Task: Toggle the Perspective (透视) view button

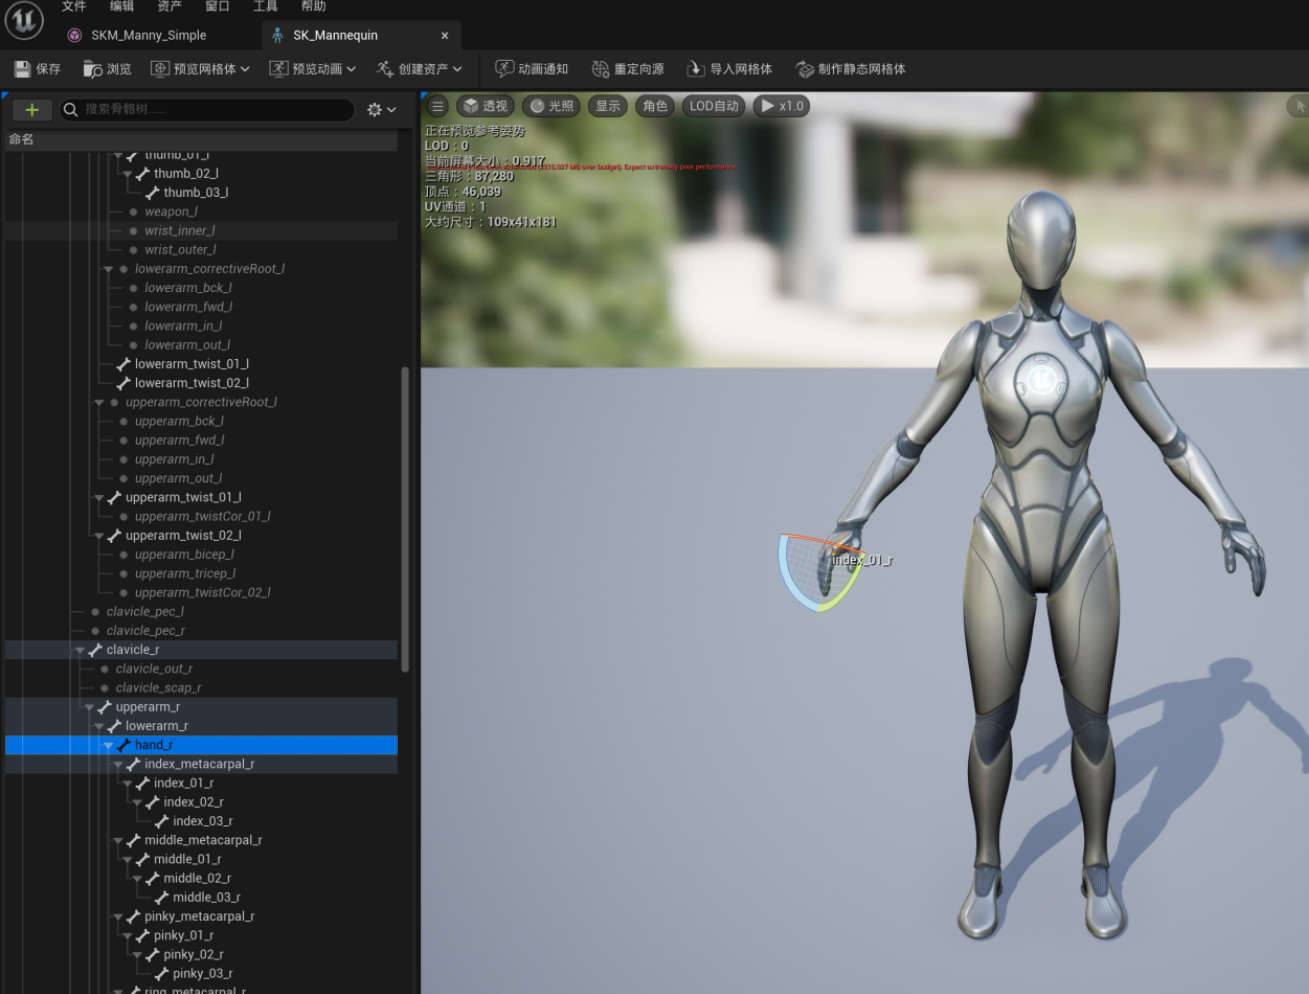Action: click(x=485, y=106)
